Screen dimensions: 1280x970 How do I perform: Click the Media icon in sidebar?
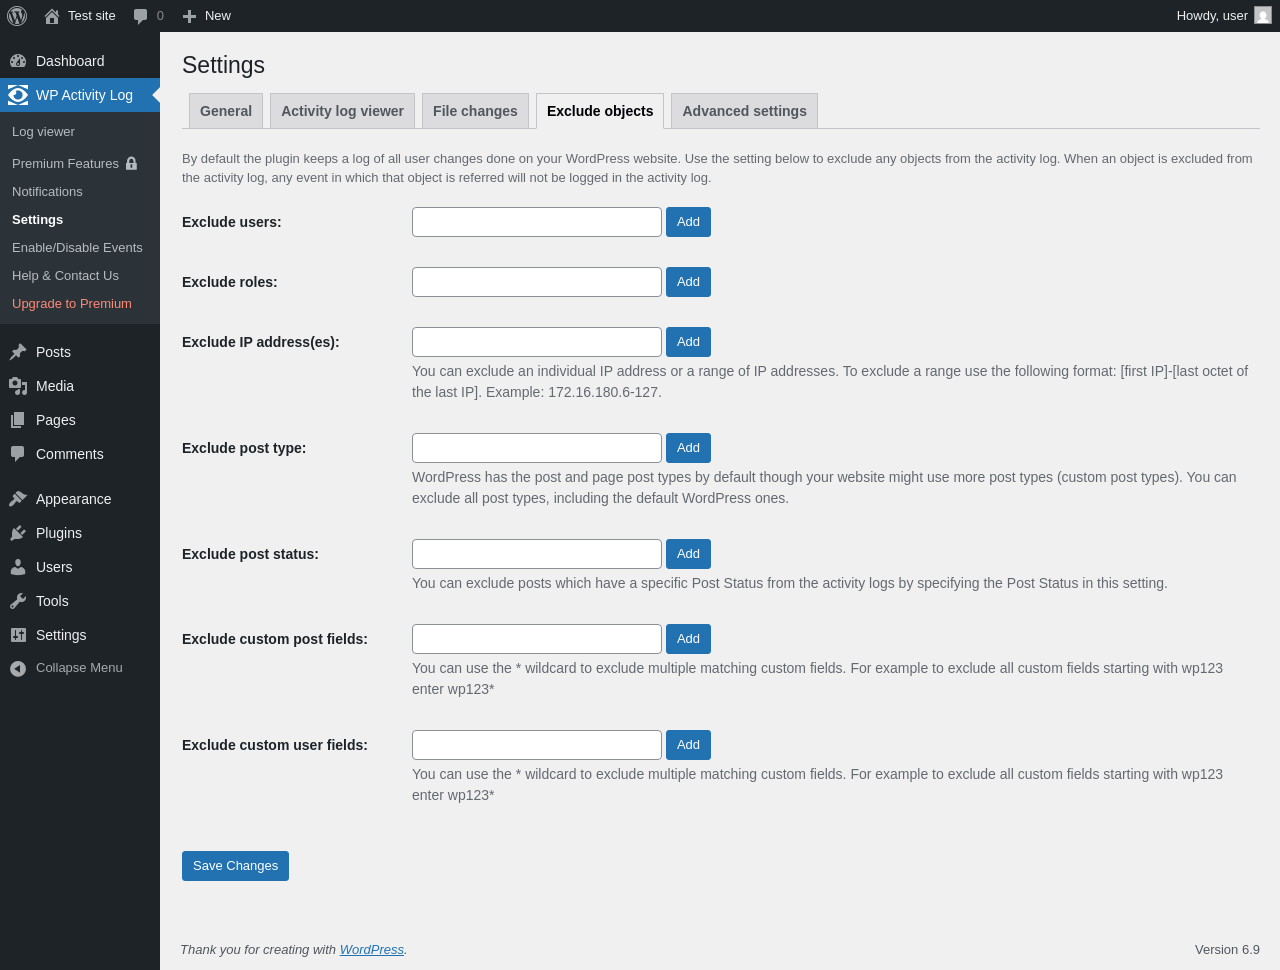tap(18, 386)
